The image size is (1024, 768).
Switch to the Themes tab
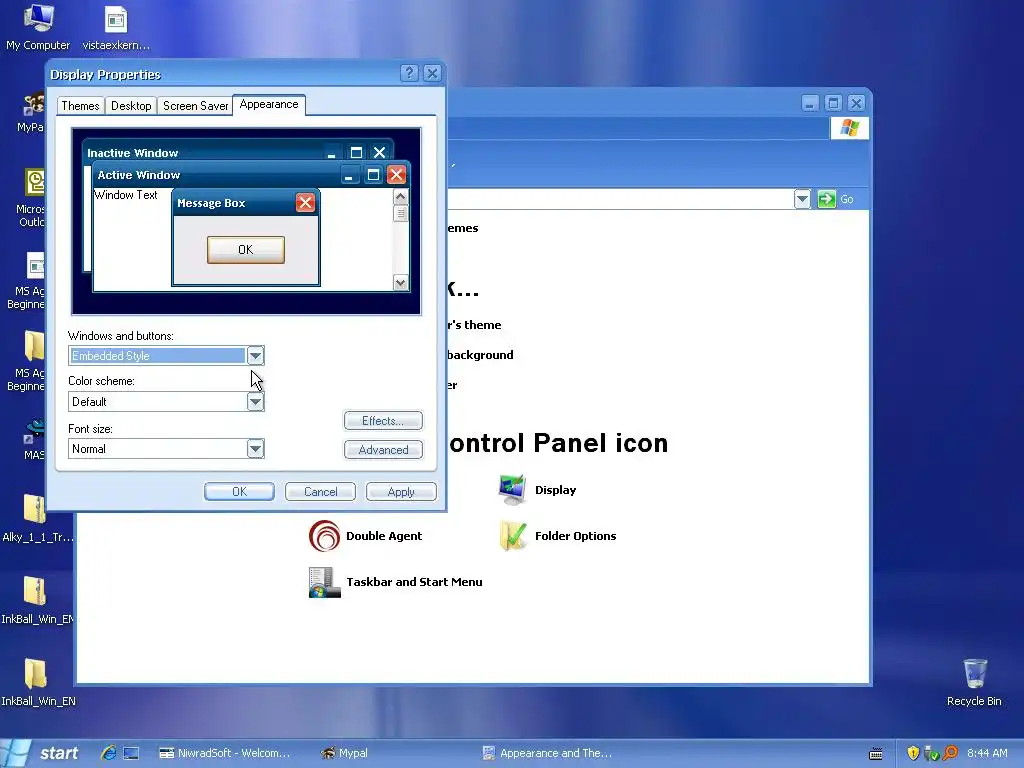(x=80, y=106)
